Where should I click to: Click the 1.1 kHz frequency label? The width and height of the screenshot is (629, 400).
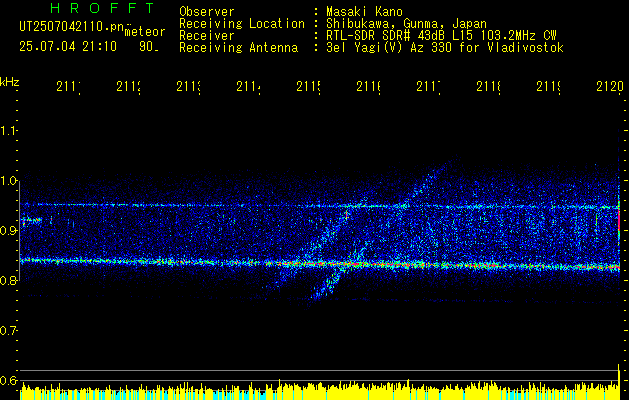[x=9, y=131]
